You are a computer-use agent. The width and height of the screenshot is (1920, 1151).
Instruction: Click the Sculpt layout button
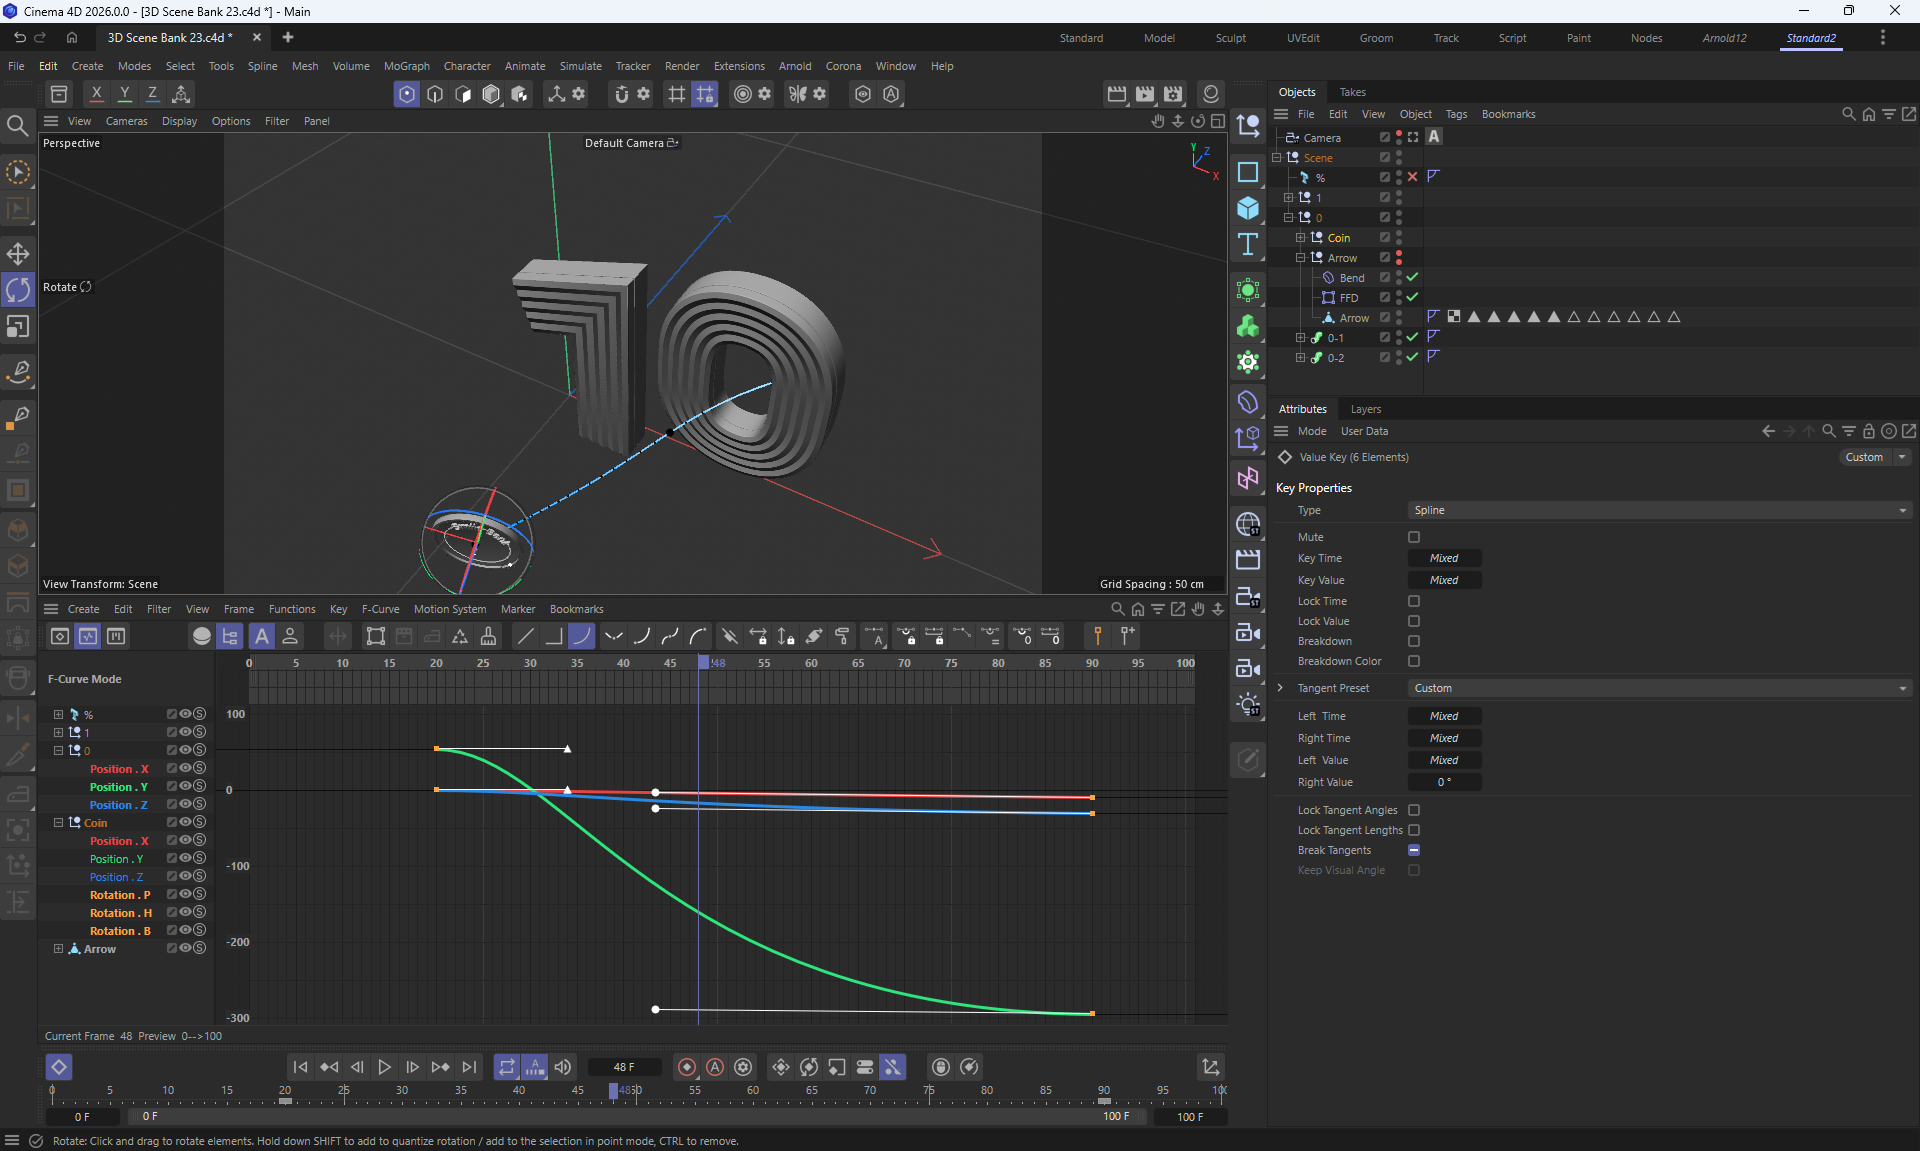pyautogui.click(x=1230, y=38)
